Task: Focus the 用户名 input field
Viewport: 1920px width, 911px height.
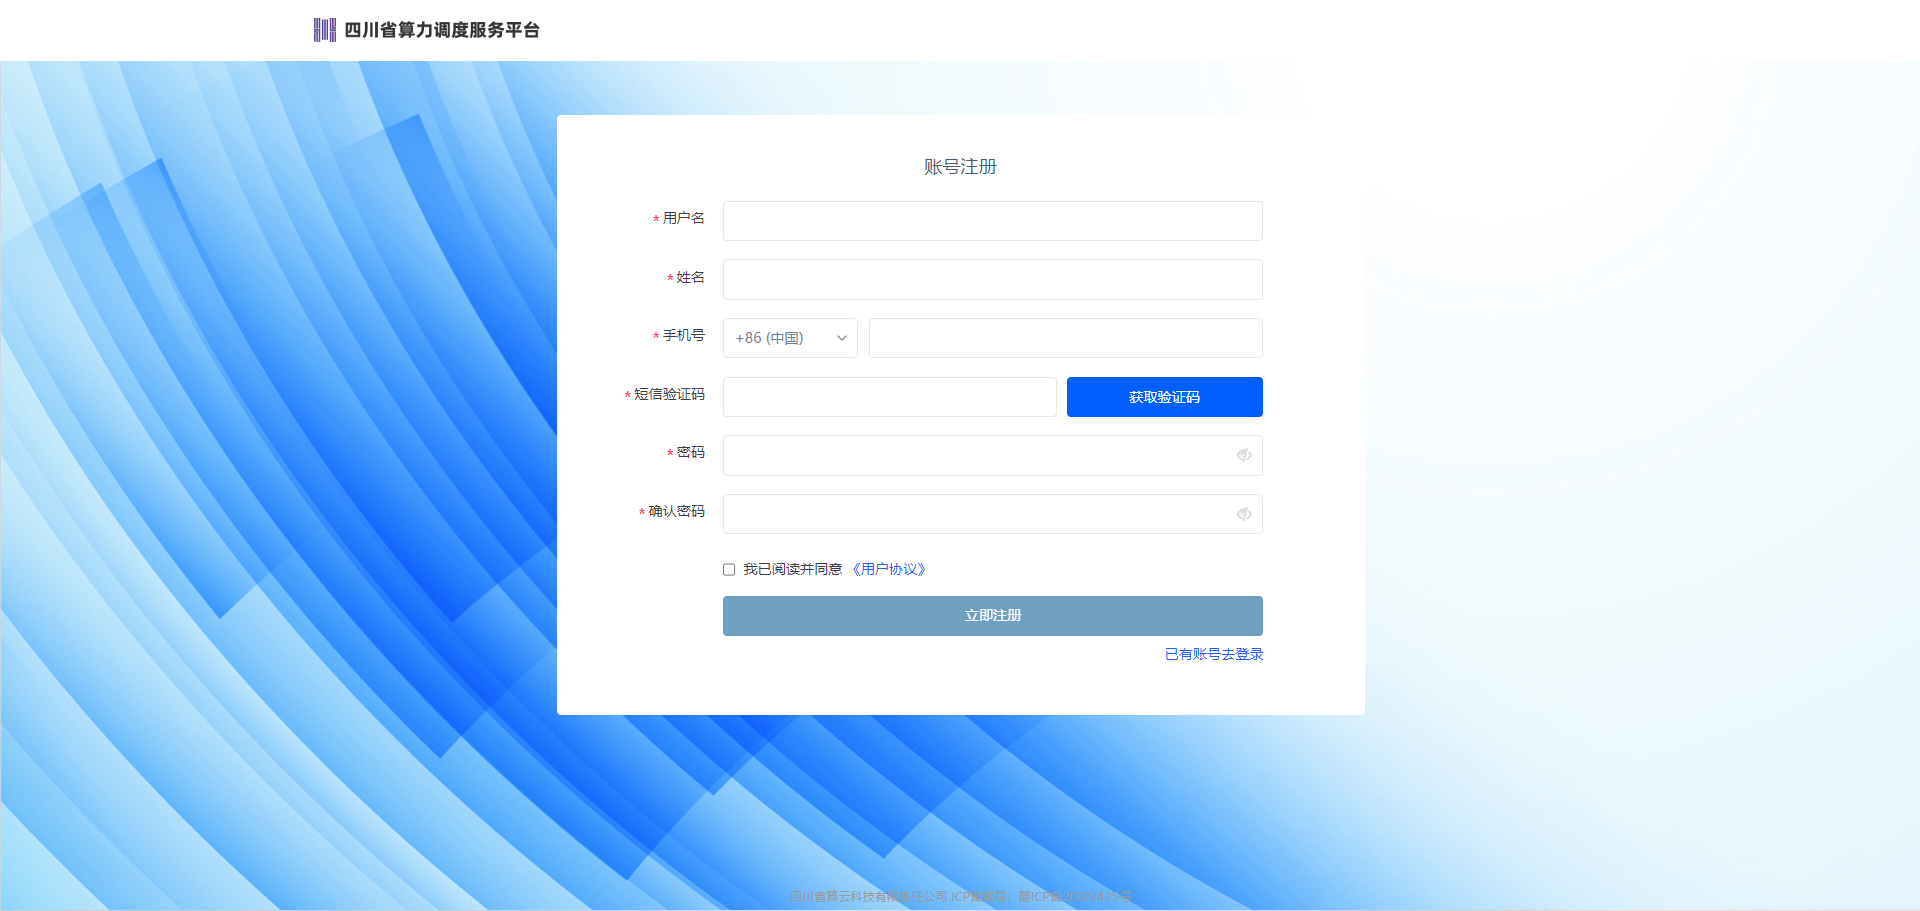Action: click(x=992, y=221)
